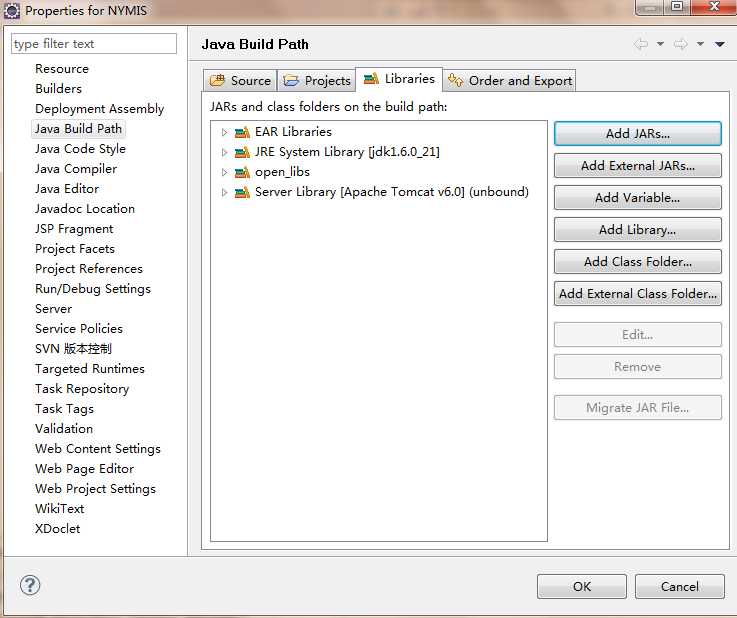Select the EAR Libraries entry text
This screenshot has width=737, height=618.
click(293, 132)
